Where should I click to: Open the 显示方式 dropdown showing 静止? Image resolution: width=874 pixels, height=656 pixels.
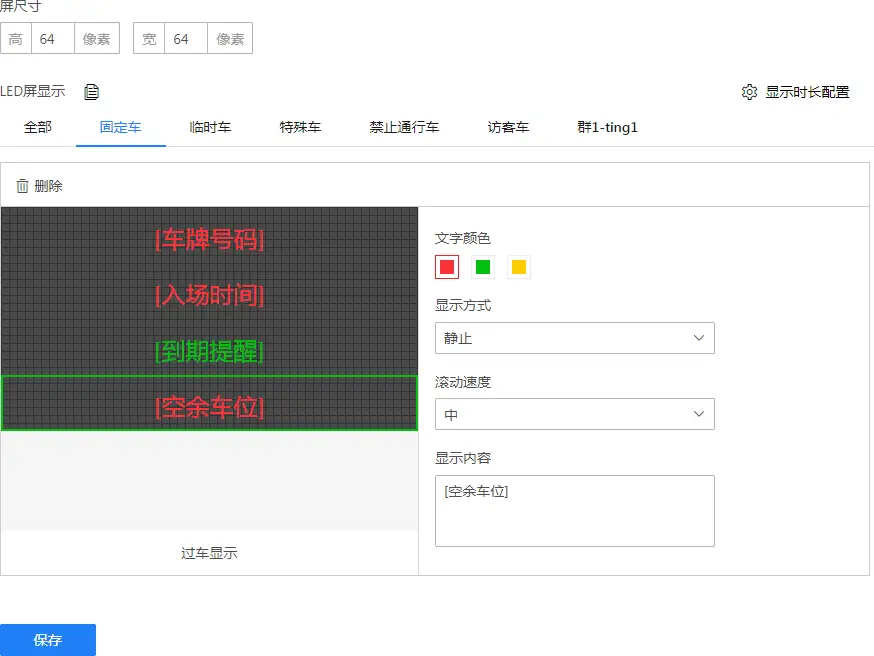[574, 338]
